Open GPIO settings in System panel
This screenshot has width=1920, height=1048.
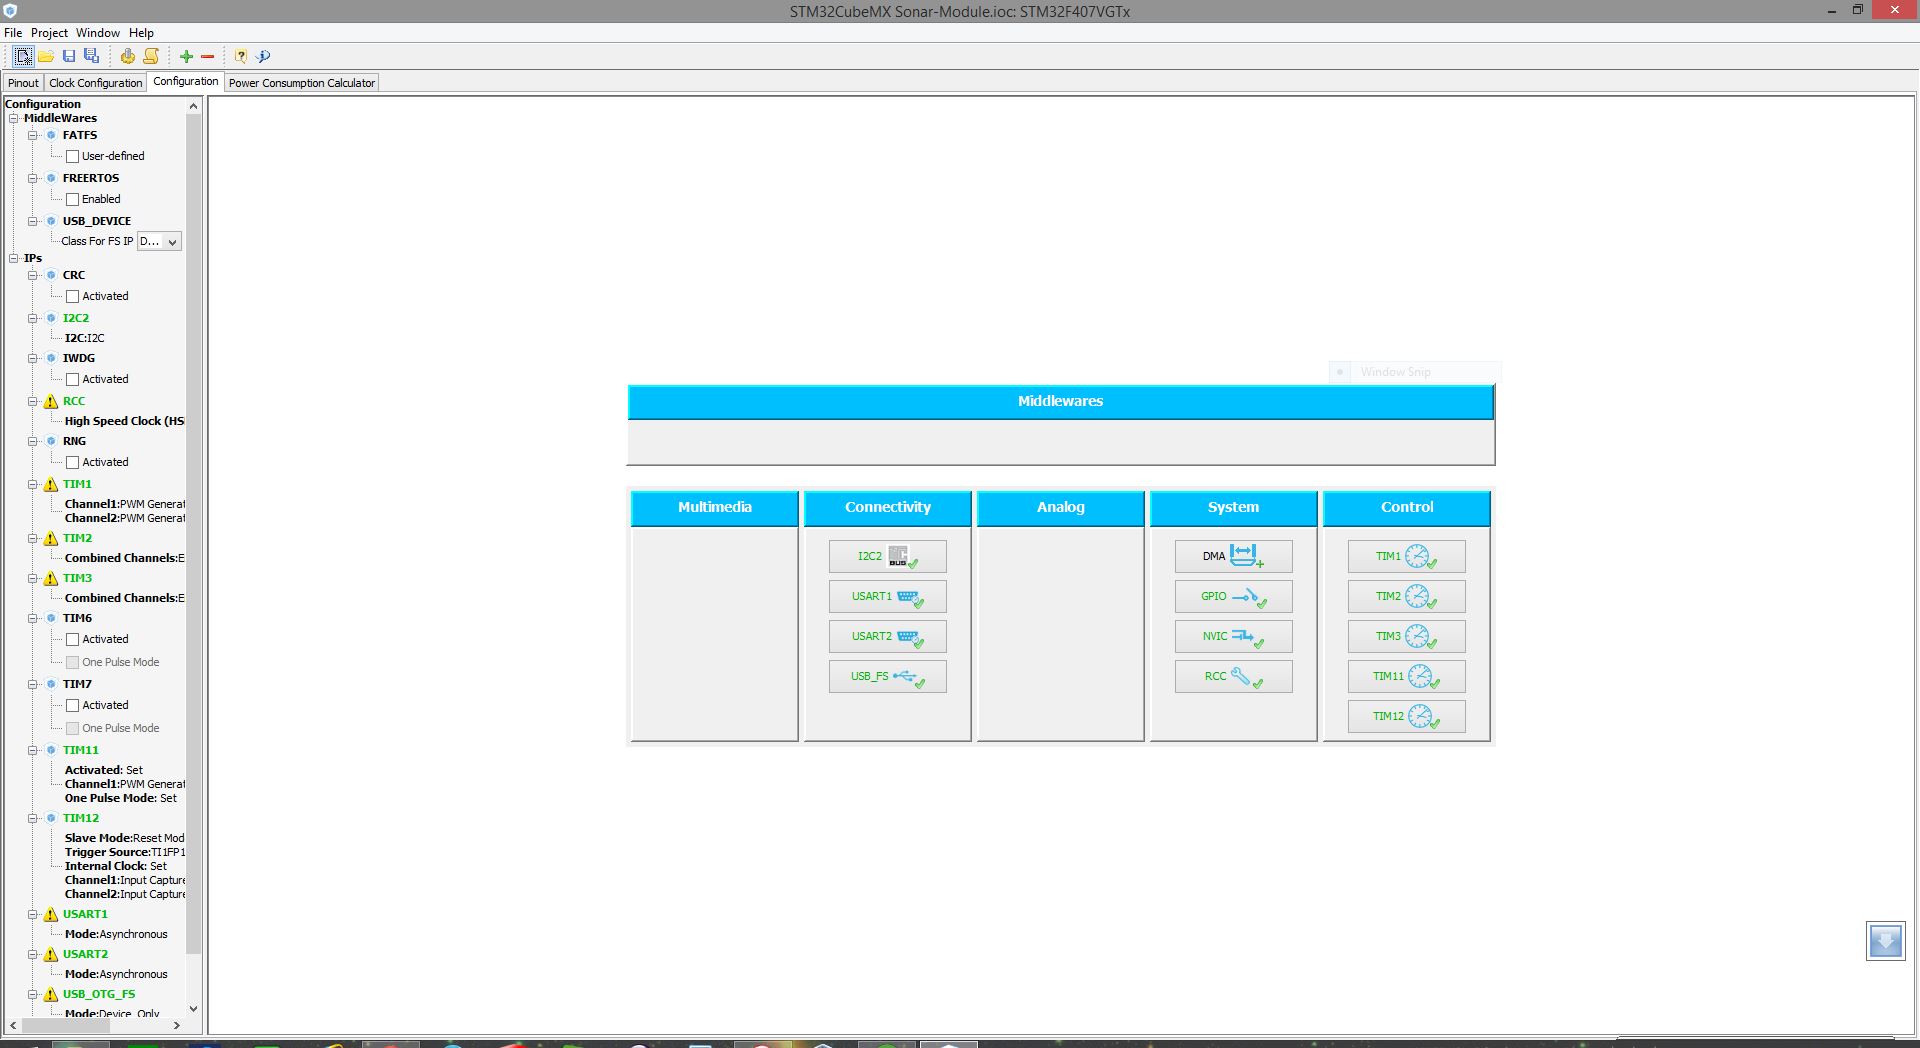click(x=1233, y=596)
